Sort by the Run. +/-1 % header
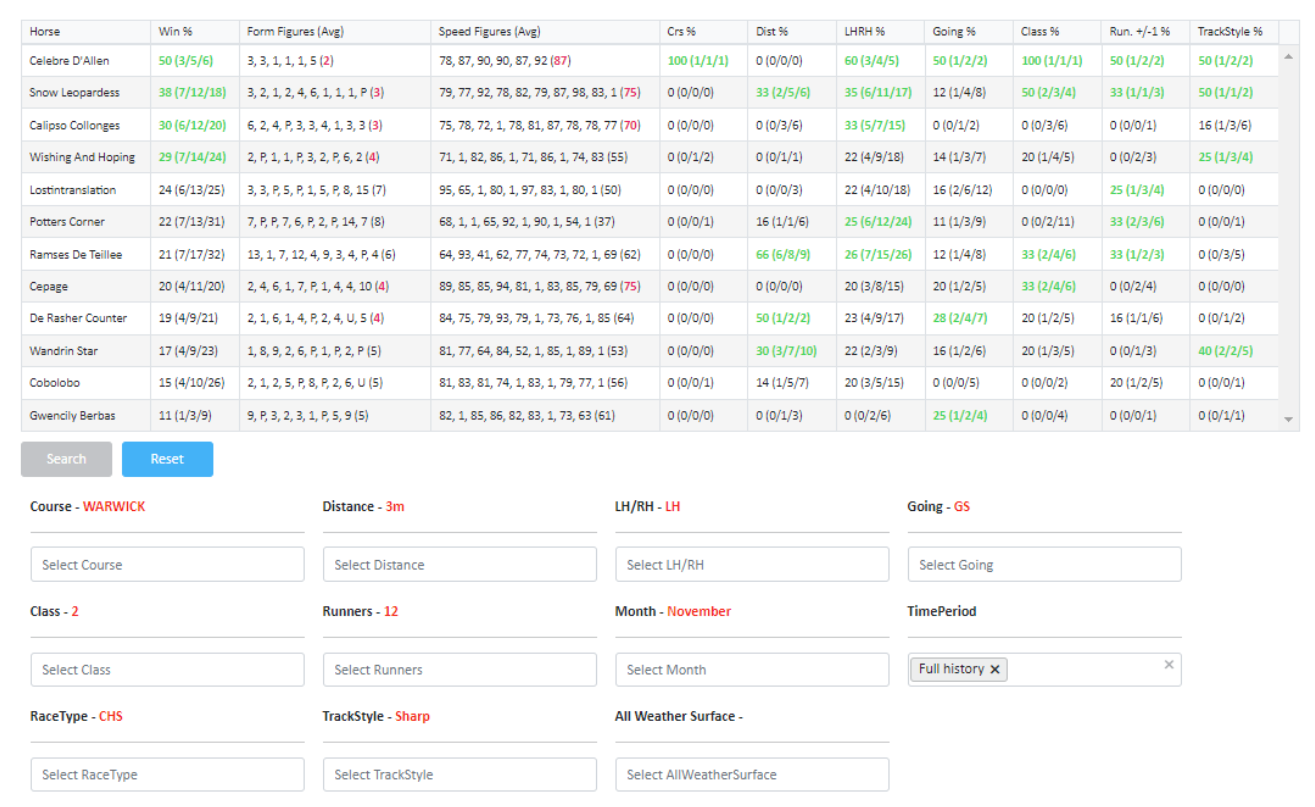Viewport: 1315px width, 807px height. [x=1146, y=32]
